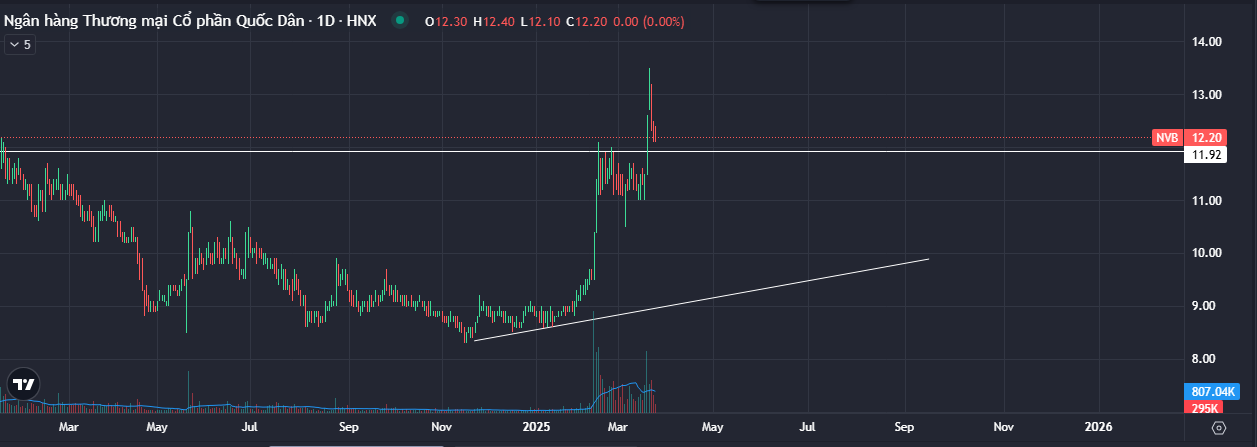The image size is (1257, 447).
Task: Click the change value 0.00 (0.00%)
Action: point(649,21)
